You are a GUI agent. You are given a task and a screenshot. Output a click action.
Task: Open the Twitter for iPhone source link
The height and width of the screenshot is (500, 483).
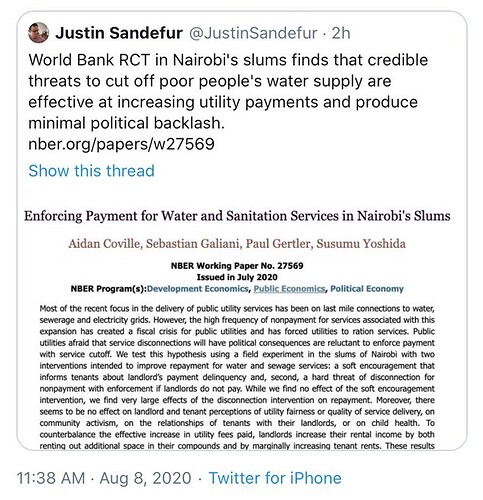[275, 478]
